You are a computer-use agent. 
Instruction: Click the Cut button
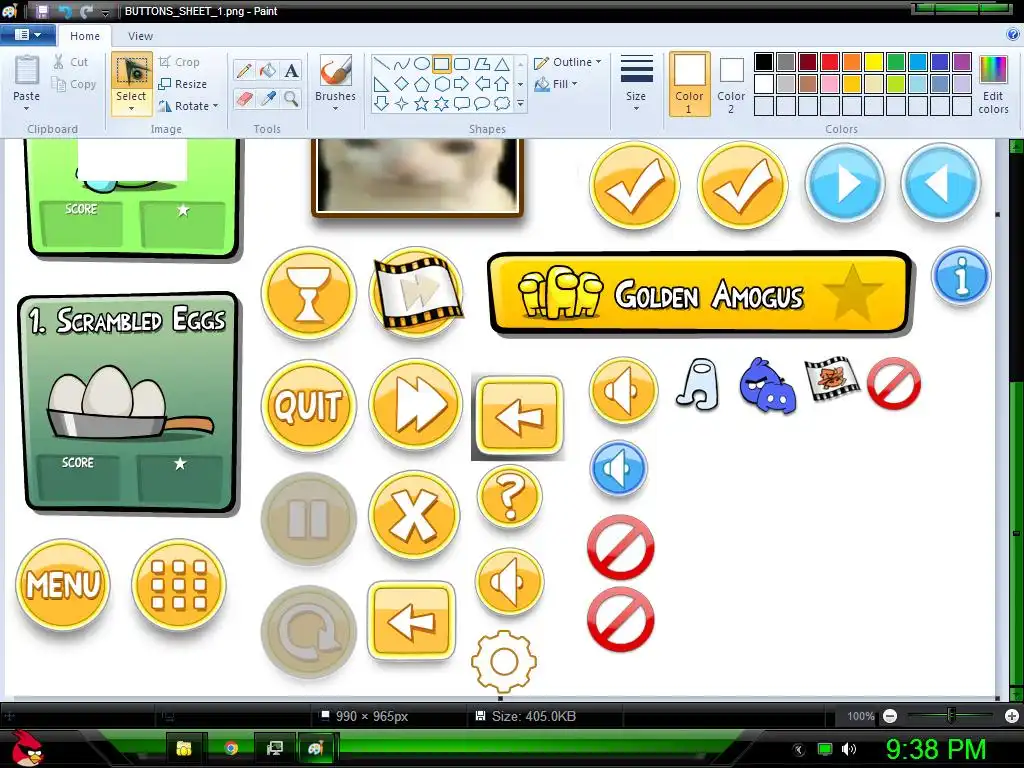click(71, 62)
